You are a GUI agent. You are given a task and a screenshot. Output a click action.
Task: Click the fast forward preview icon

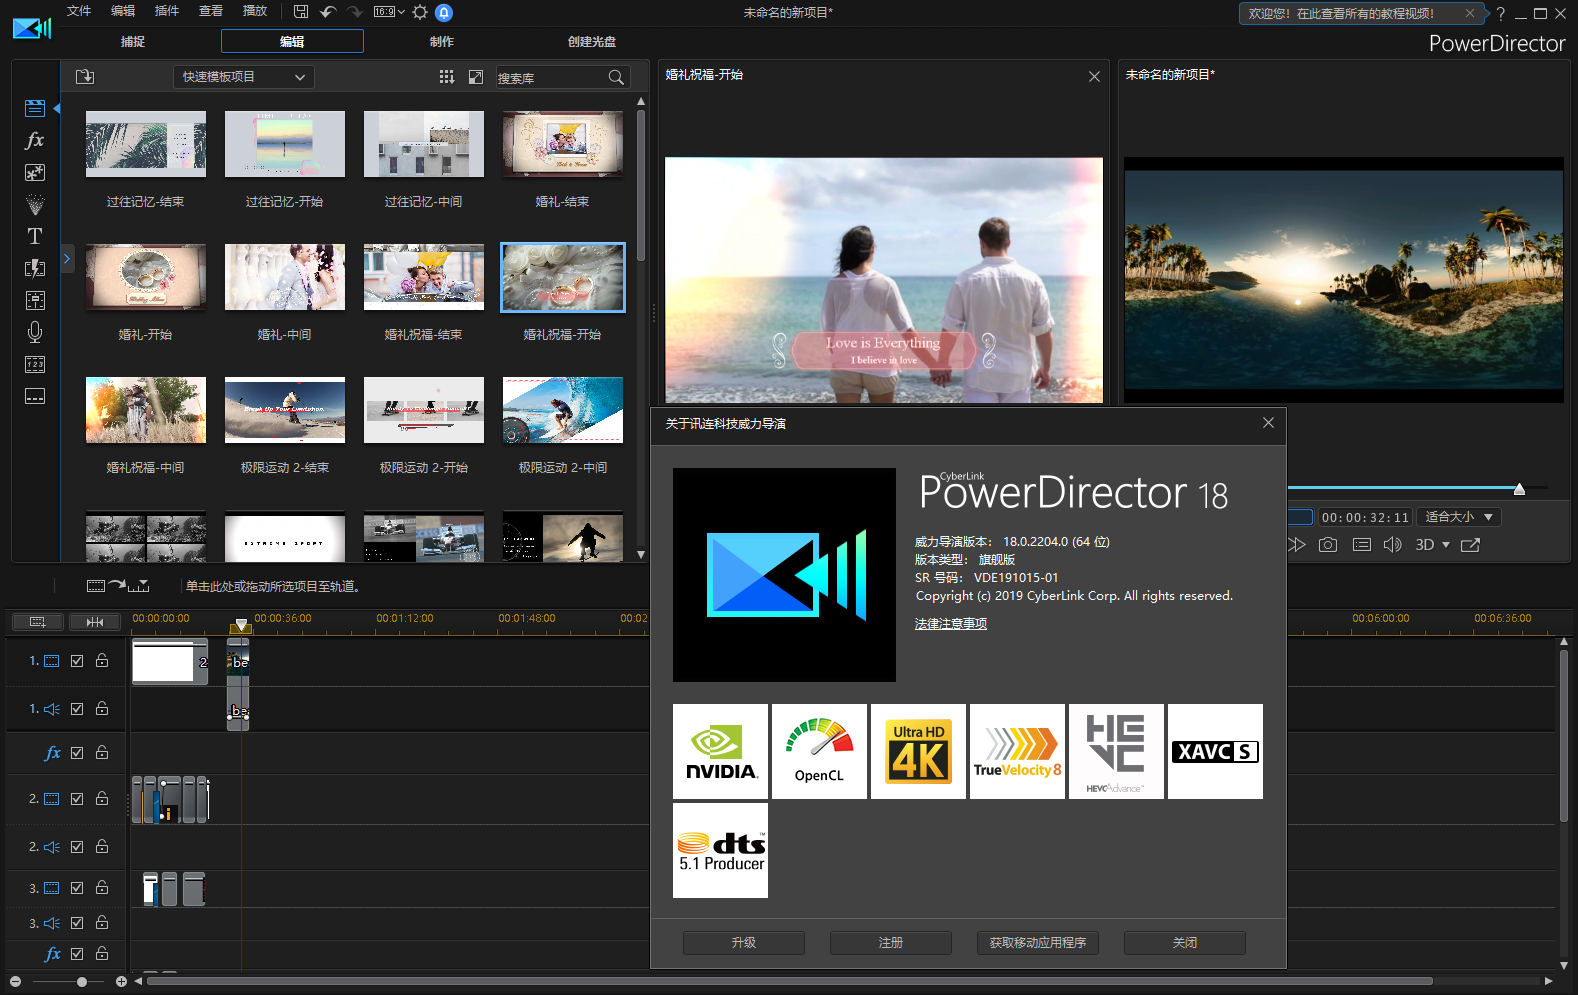click(x=1297, y=545)
